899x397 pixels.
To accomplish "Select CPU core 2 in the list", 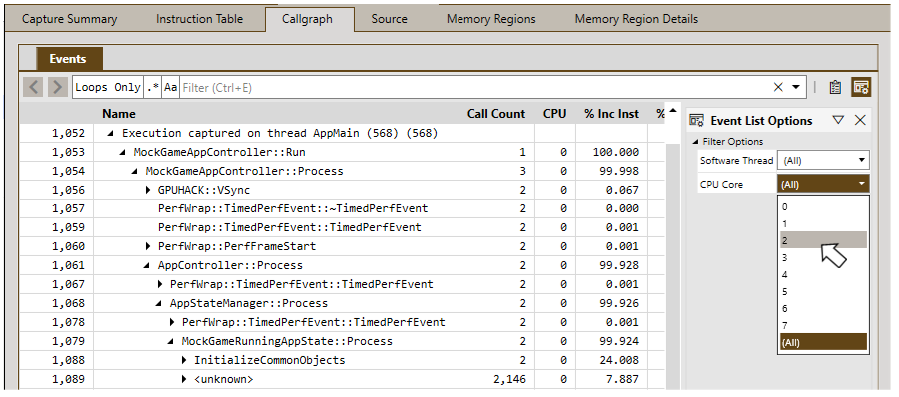I will [x=822, y=240].
